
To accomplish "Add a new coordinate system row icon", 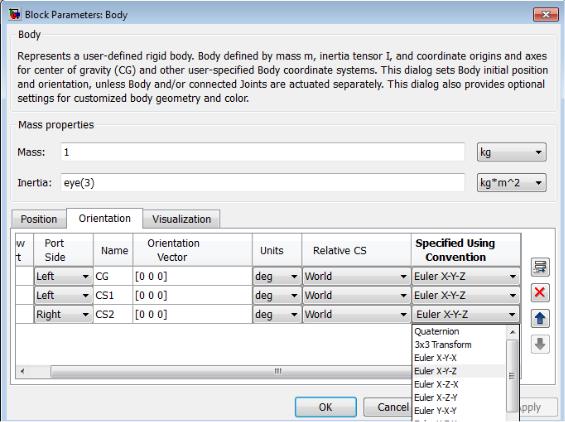I will [x=540, y=267].
